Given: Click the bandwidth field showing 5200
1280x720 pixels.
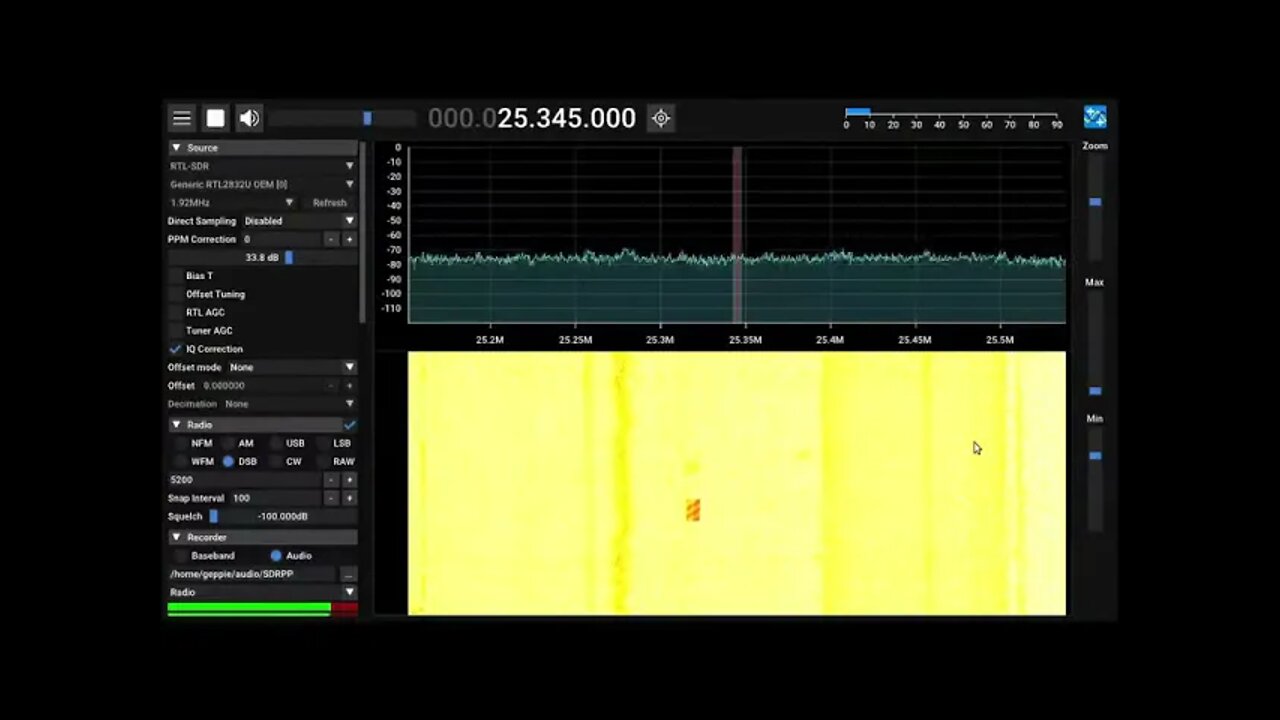Looking at the screenshot, I should (x=245, y=480).
